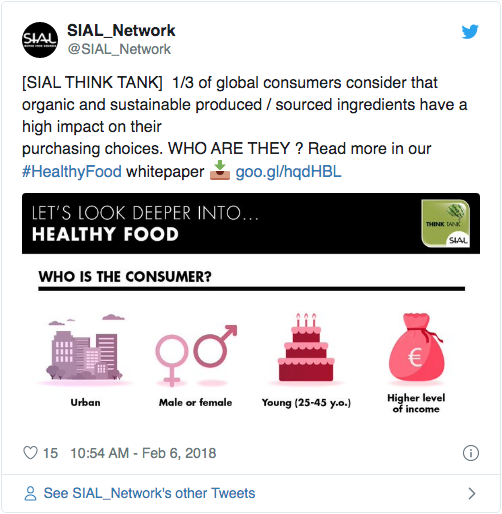The image size is (502, 514).
Task: Click the SIAL round profile avatar
Action: coord(40,40)
